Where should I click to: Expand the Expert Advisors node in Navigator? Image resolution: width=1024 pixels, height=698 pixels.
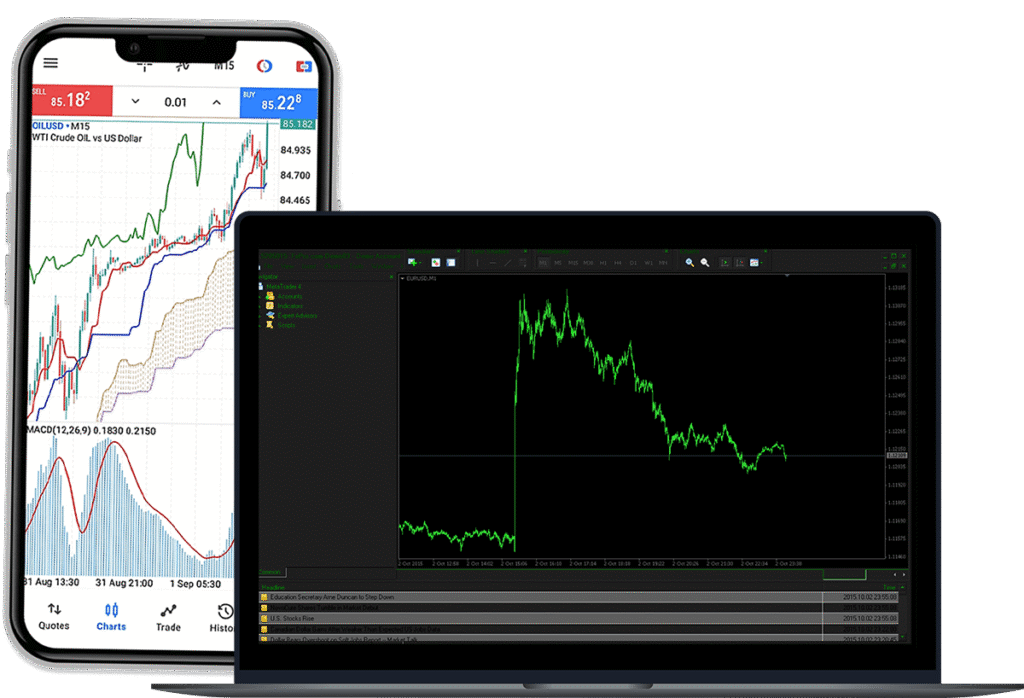(x=261, y=316)
